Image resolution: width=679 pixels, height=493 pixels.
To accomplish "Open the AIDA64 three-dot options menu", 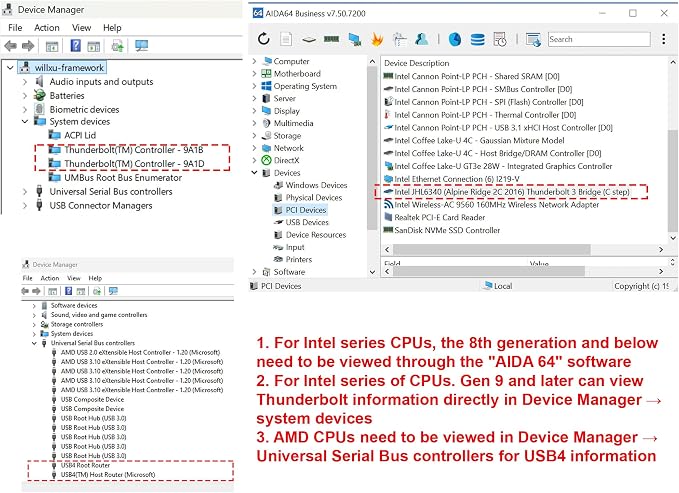I will coord(663,39).
